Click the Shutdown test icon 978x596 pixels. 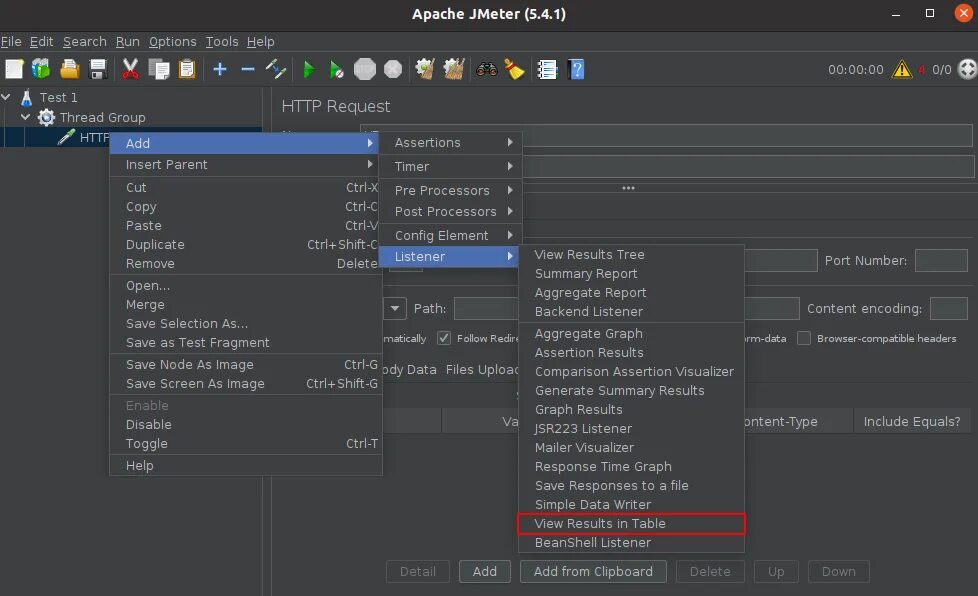[x=393, y=69]
